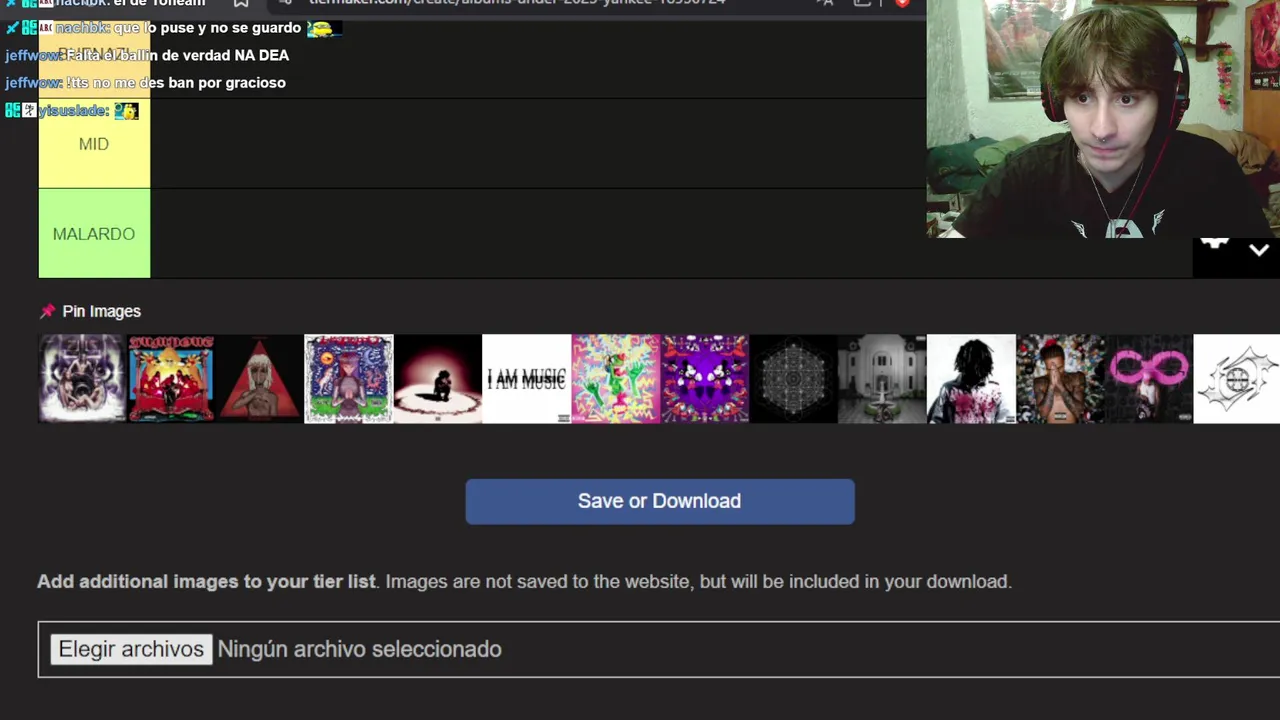Click the pink pushpin icon beside Pin Images

click(x=47, y=311)
